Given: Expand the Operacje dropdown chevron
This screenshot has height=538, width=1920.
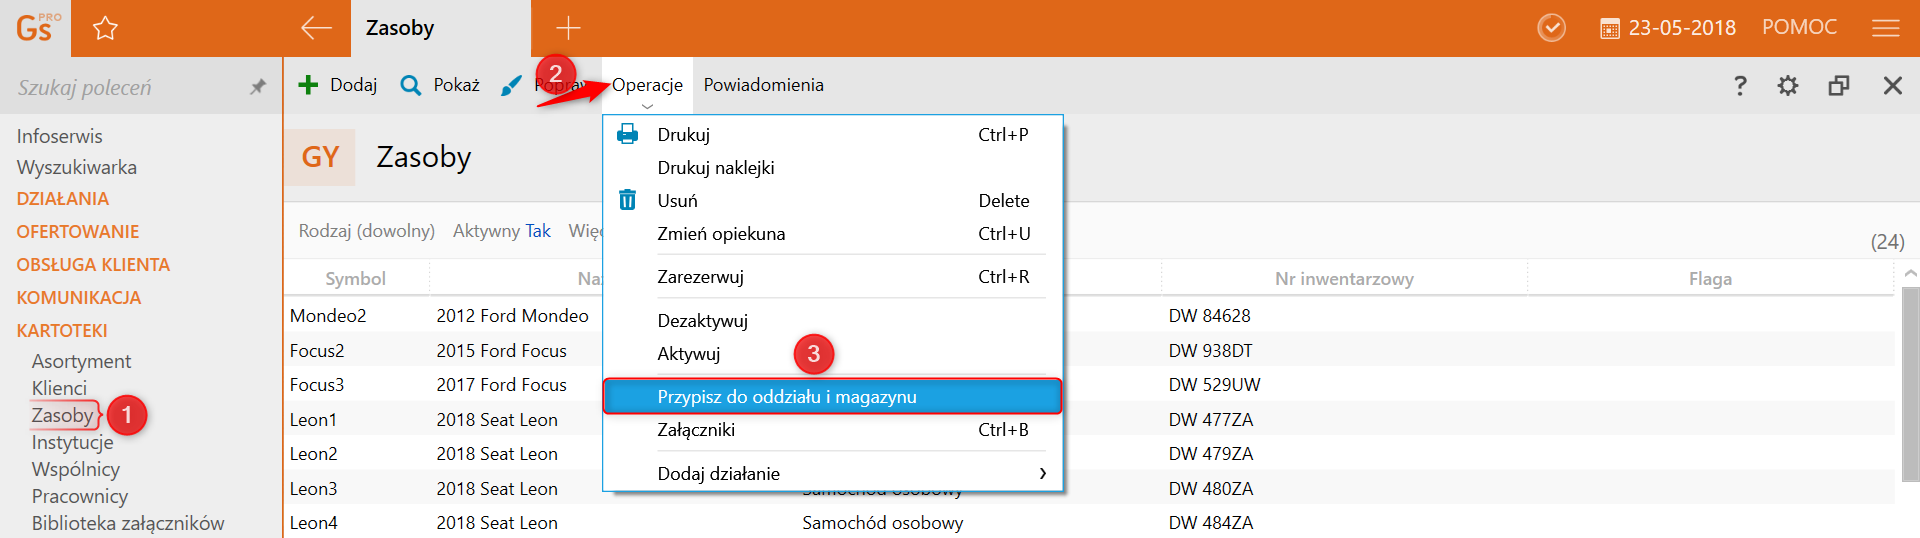Looking at the screenshot, I should pyautogui.click(x=647, y=106).
